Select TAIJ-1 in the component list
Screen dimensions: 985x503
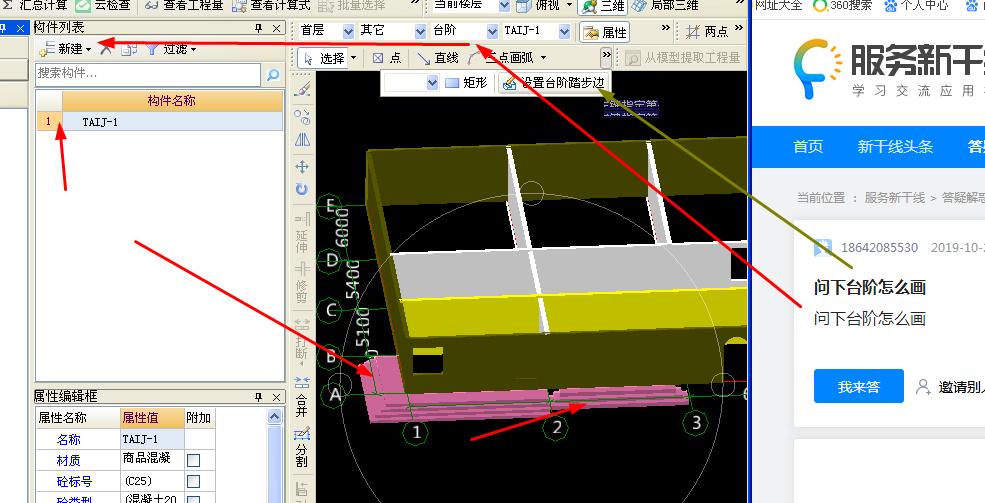tap(172, 122)
